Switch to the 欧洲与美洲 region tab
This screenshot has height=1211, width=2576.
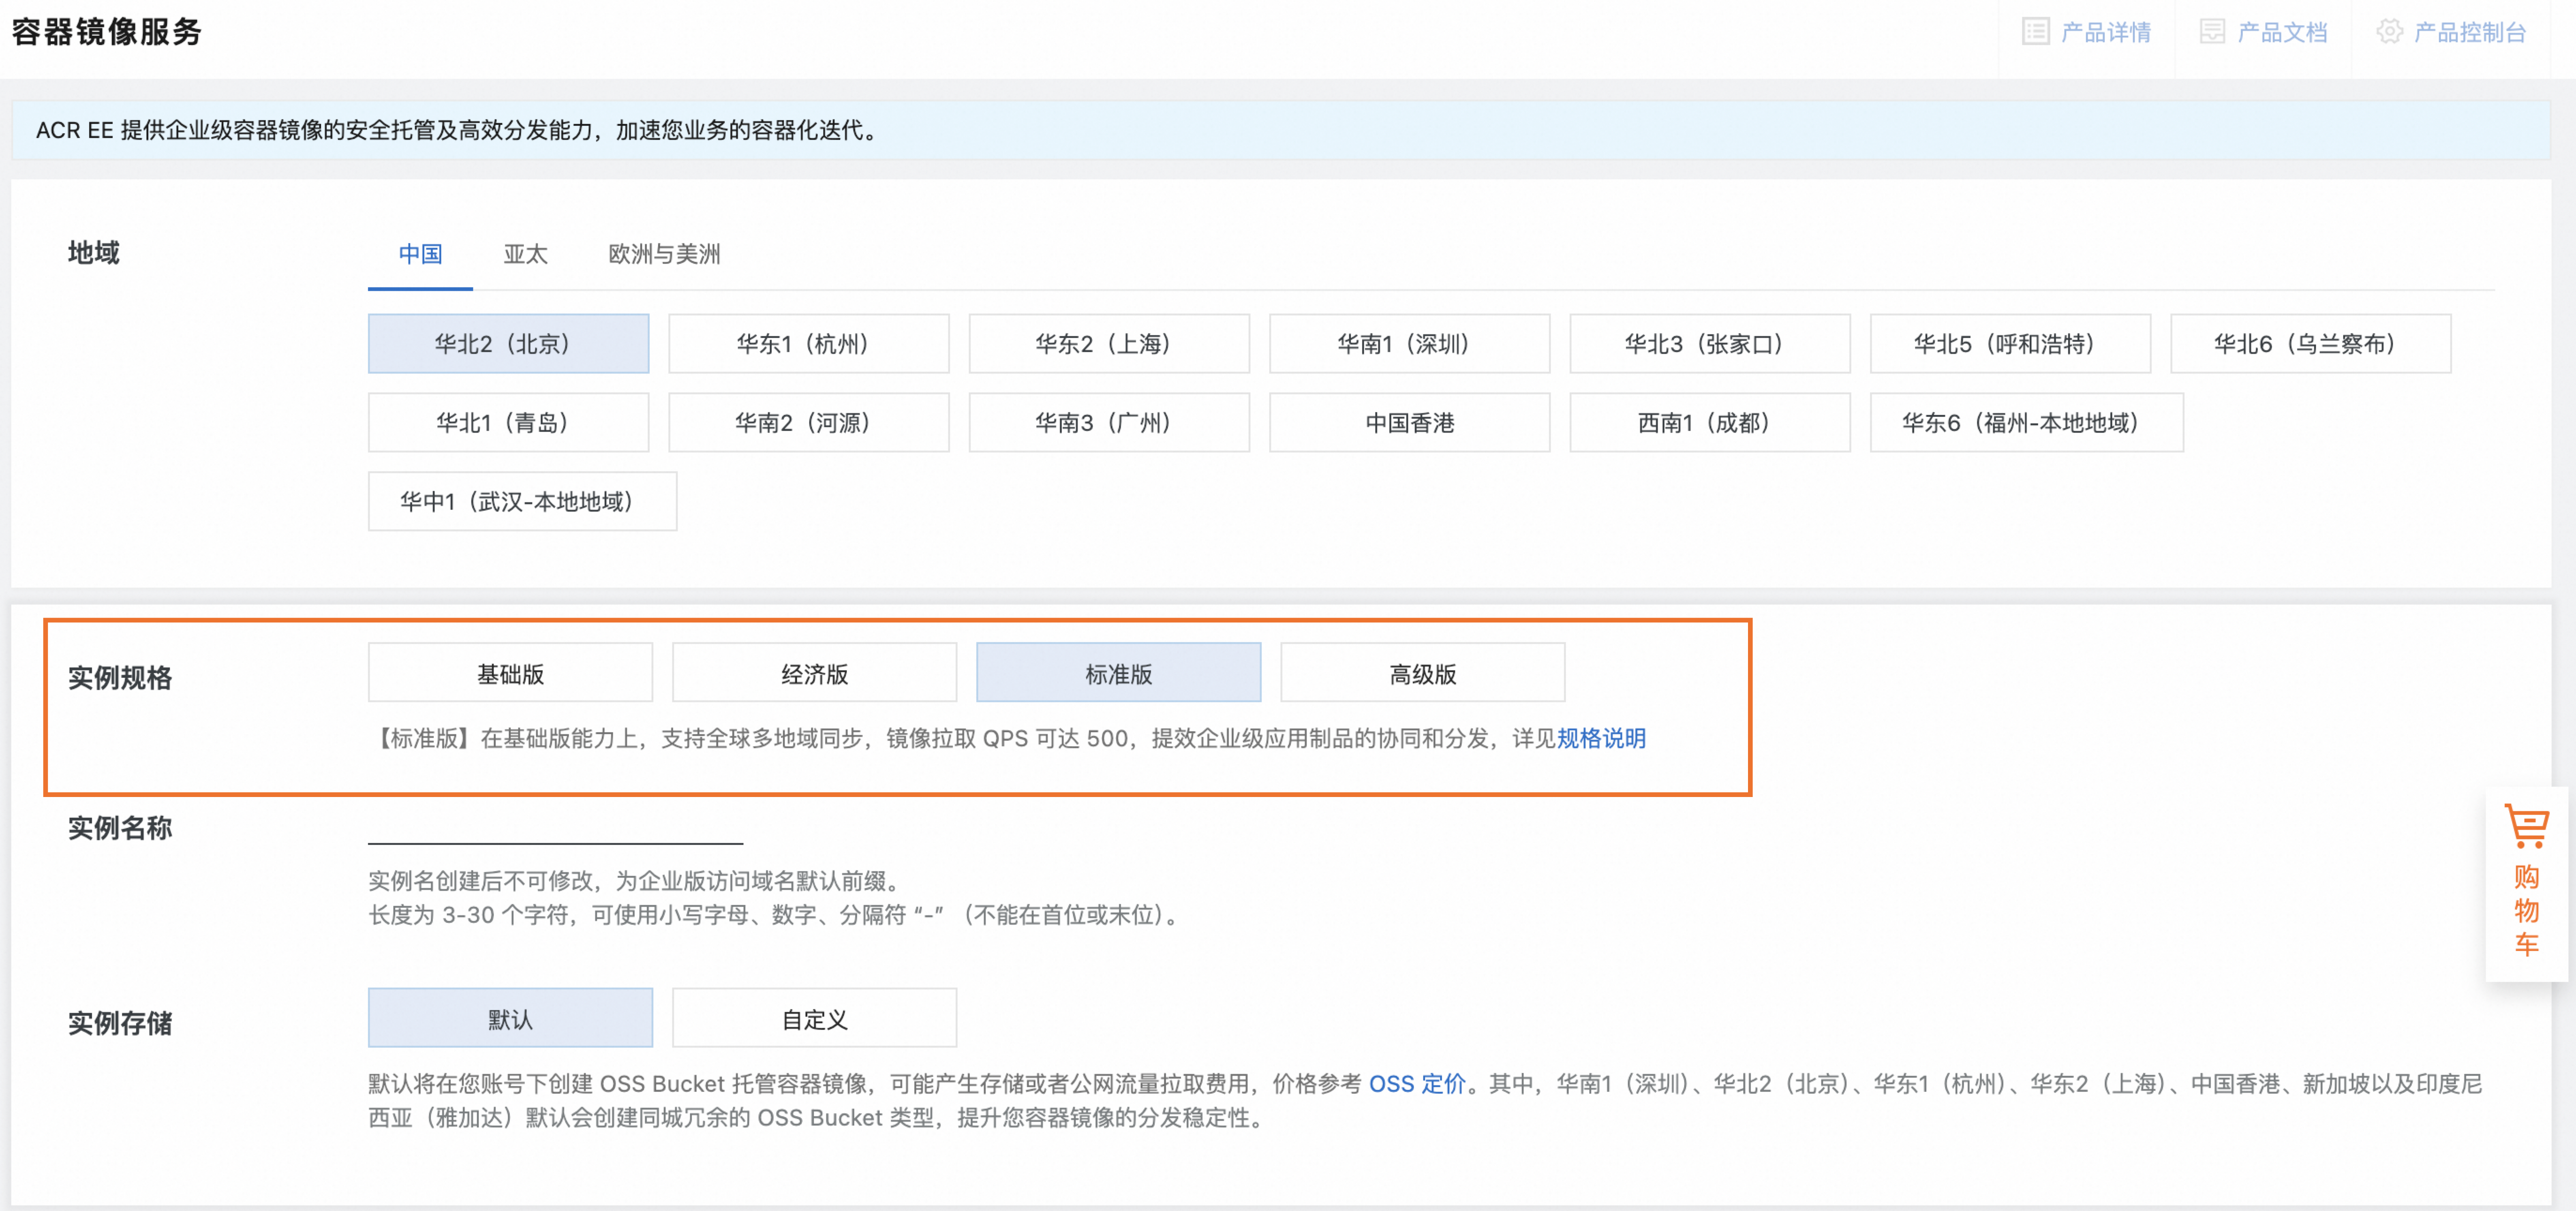[x=664, y=254]
